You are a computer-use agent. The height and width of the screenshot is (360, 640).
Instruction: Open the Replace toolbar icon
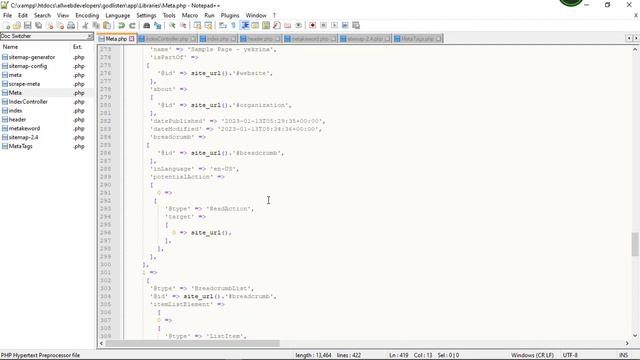[157, 25]
